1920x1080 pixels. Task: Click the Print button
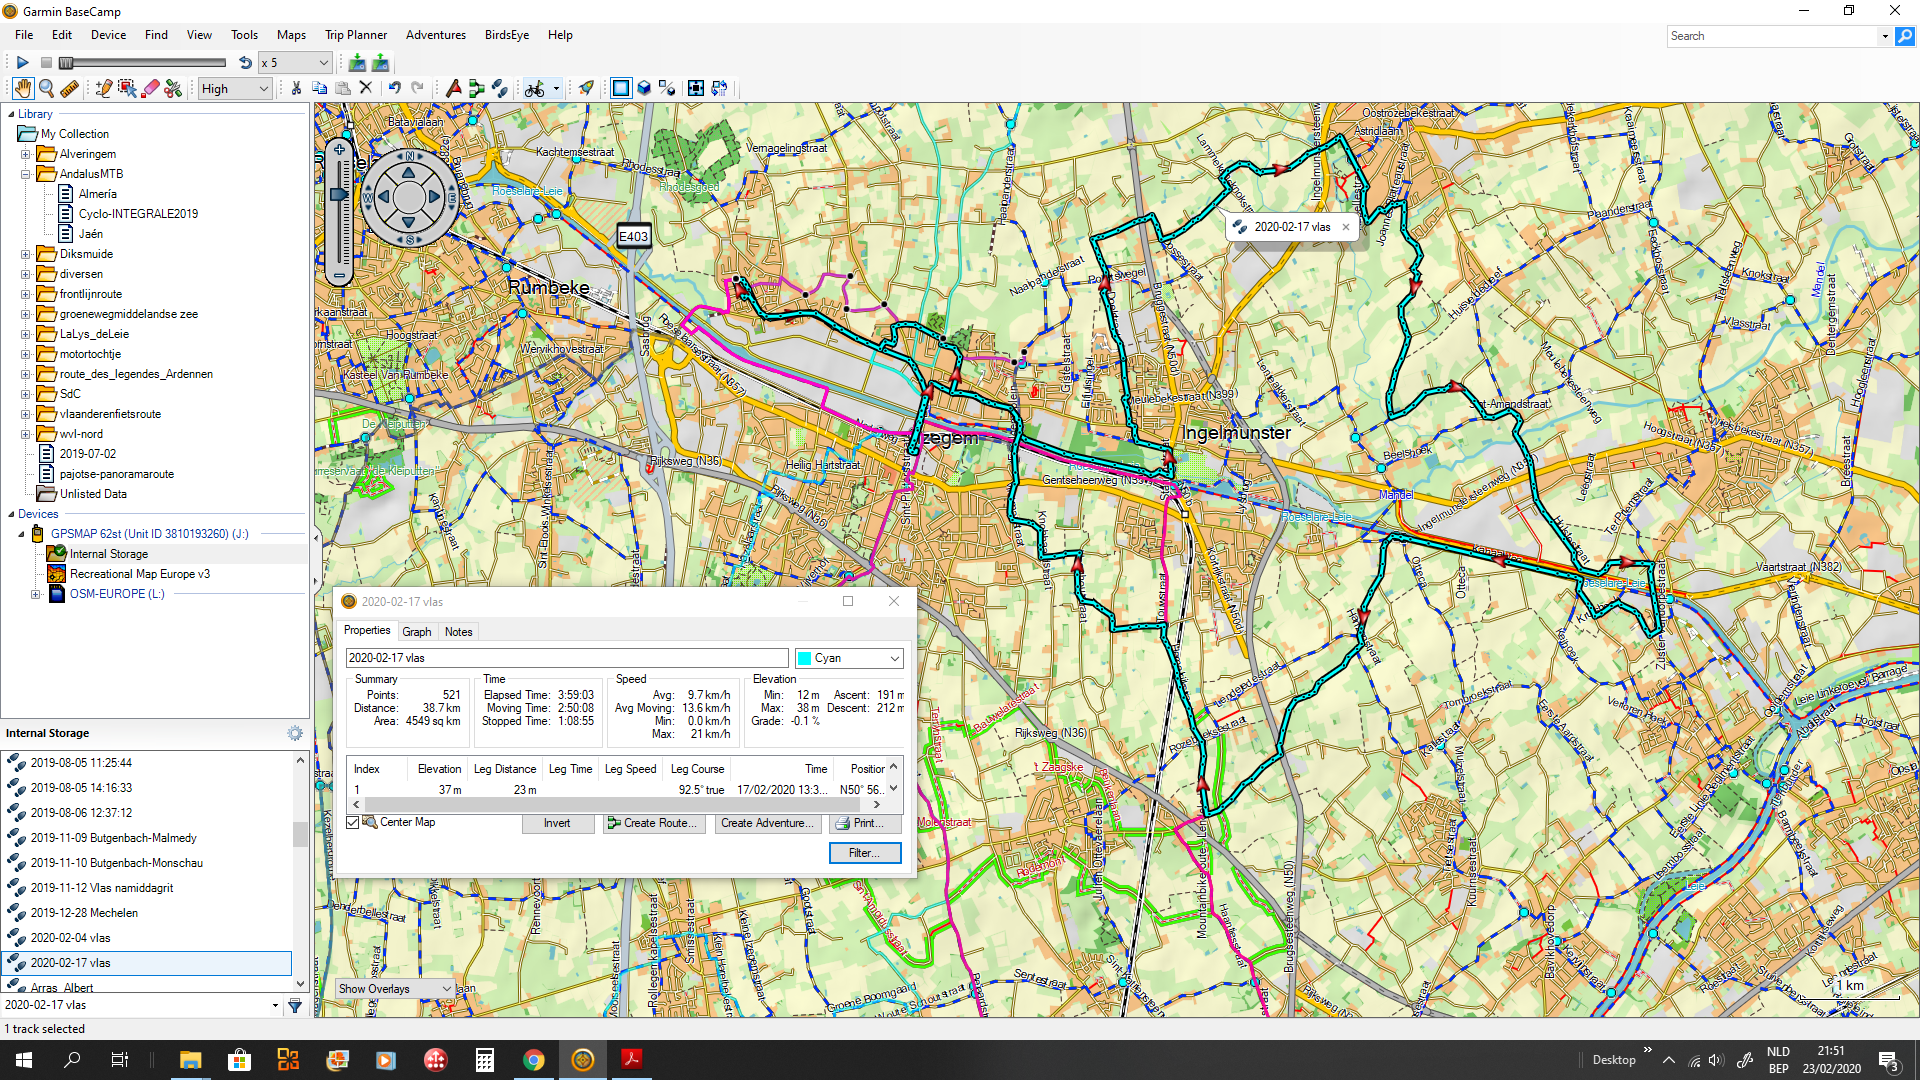click(x=866, y=823)
